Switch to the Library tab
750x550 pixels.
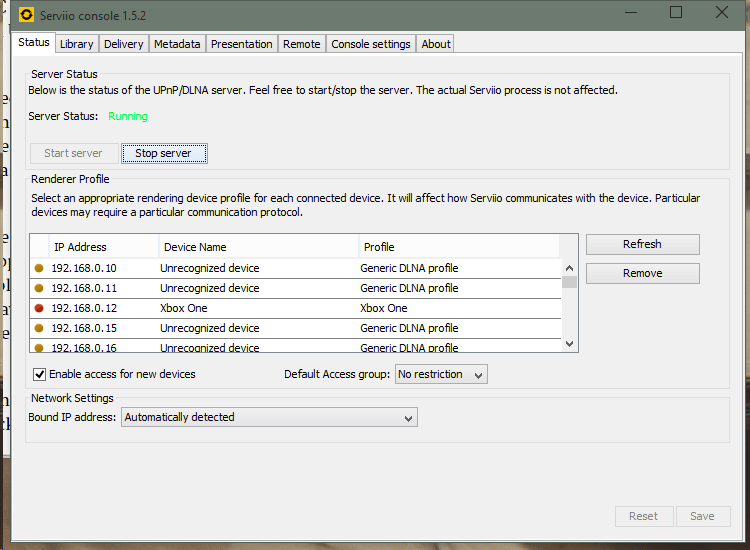click(77, 44)
